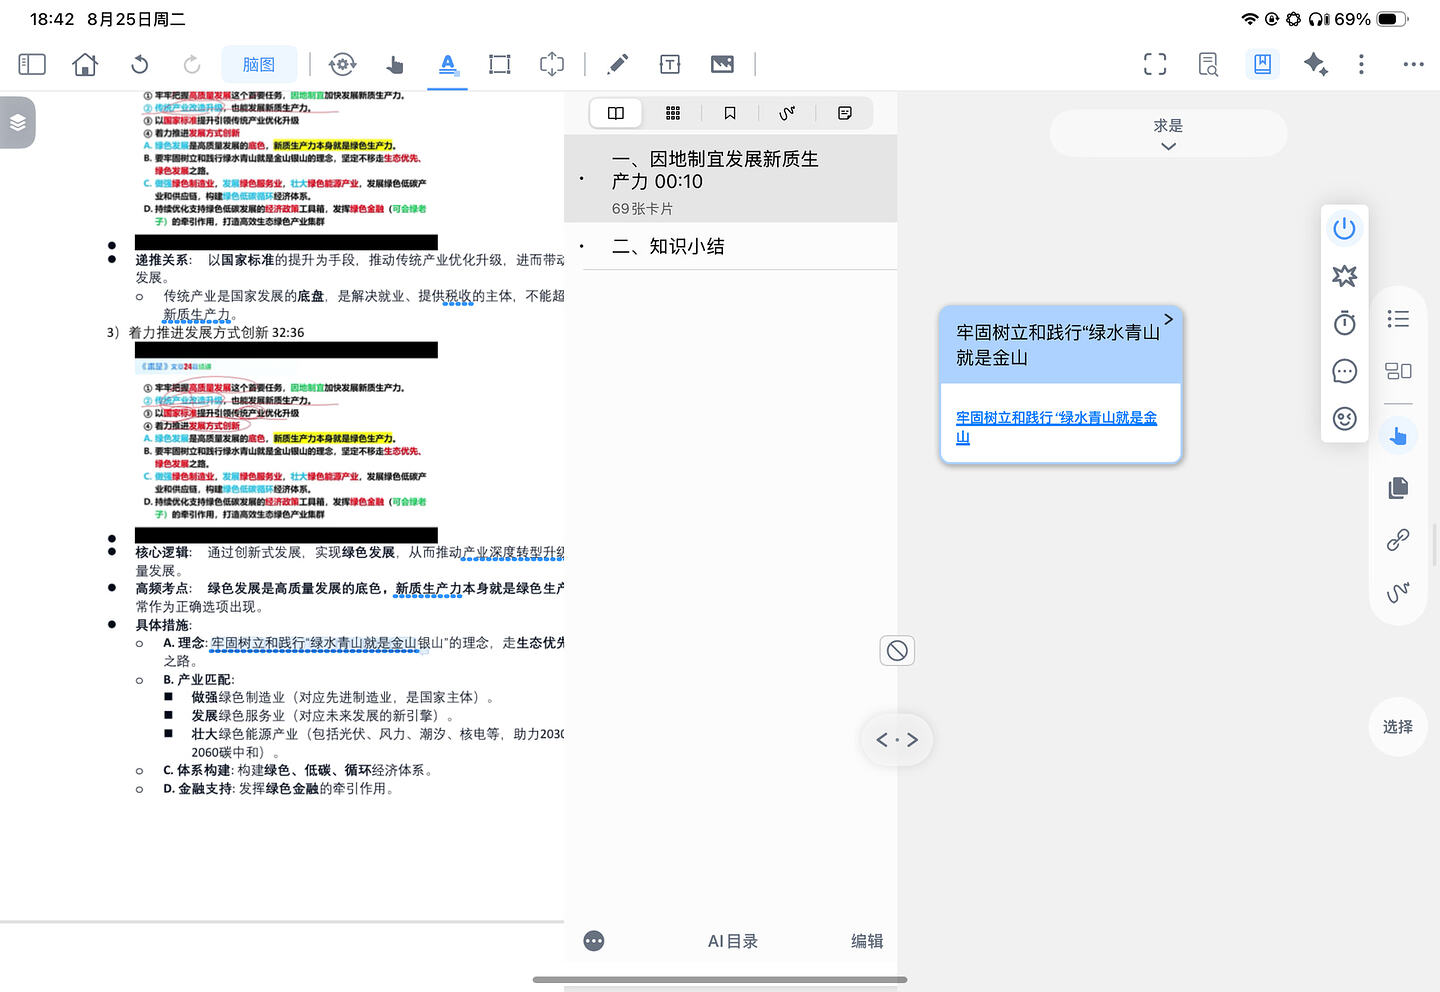Open the timer icon in floating toolbar
This screenshot has width=1440, height=992.
[1345, 323]
